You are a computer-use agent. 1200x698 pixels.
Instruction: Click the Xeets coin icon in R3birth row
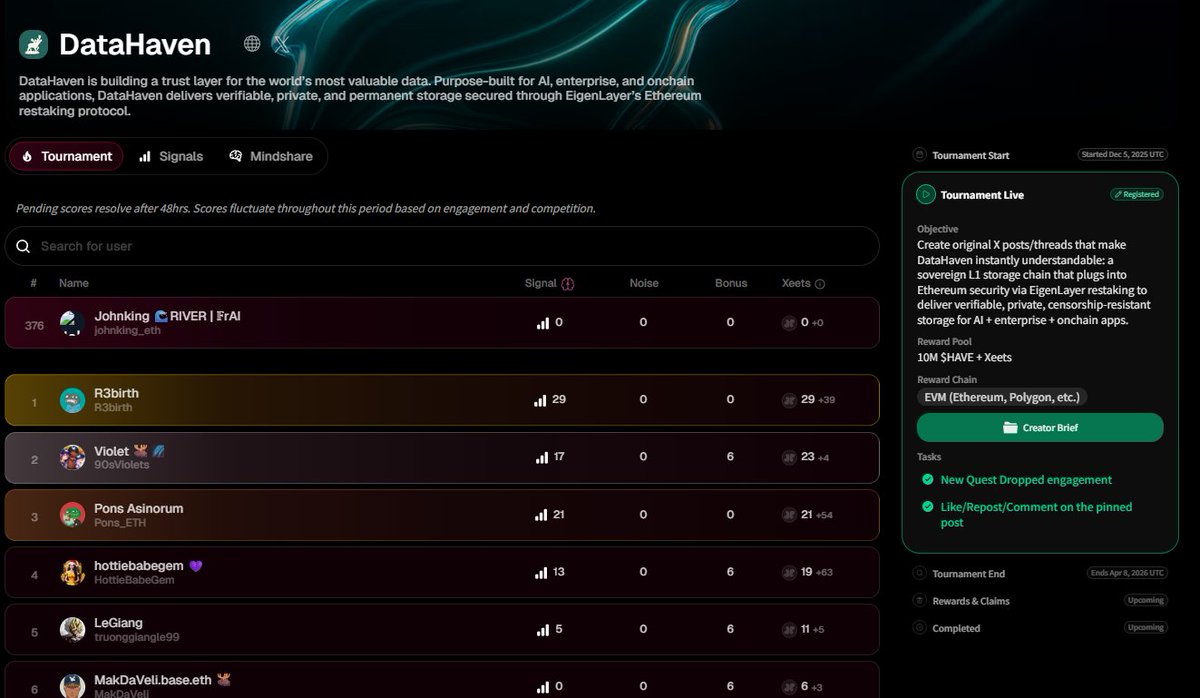(789, 400)
